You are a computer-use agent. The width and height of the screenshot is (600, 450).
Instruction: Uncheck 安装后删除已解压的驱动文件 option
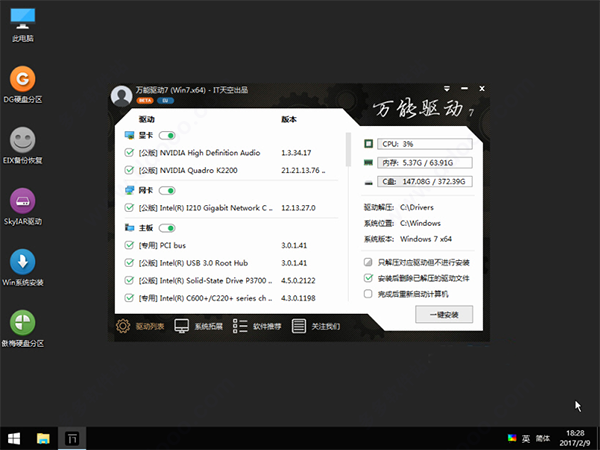(369, 278)
